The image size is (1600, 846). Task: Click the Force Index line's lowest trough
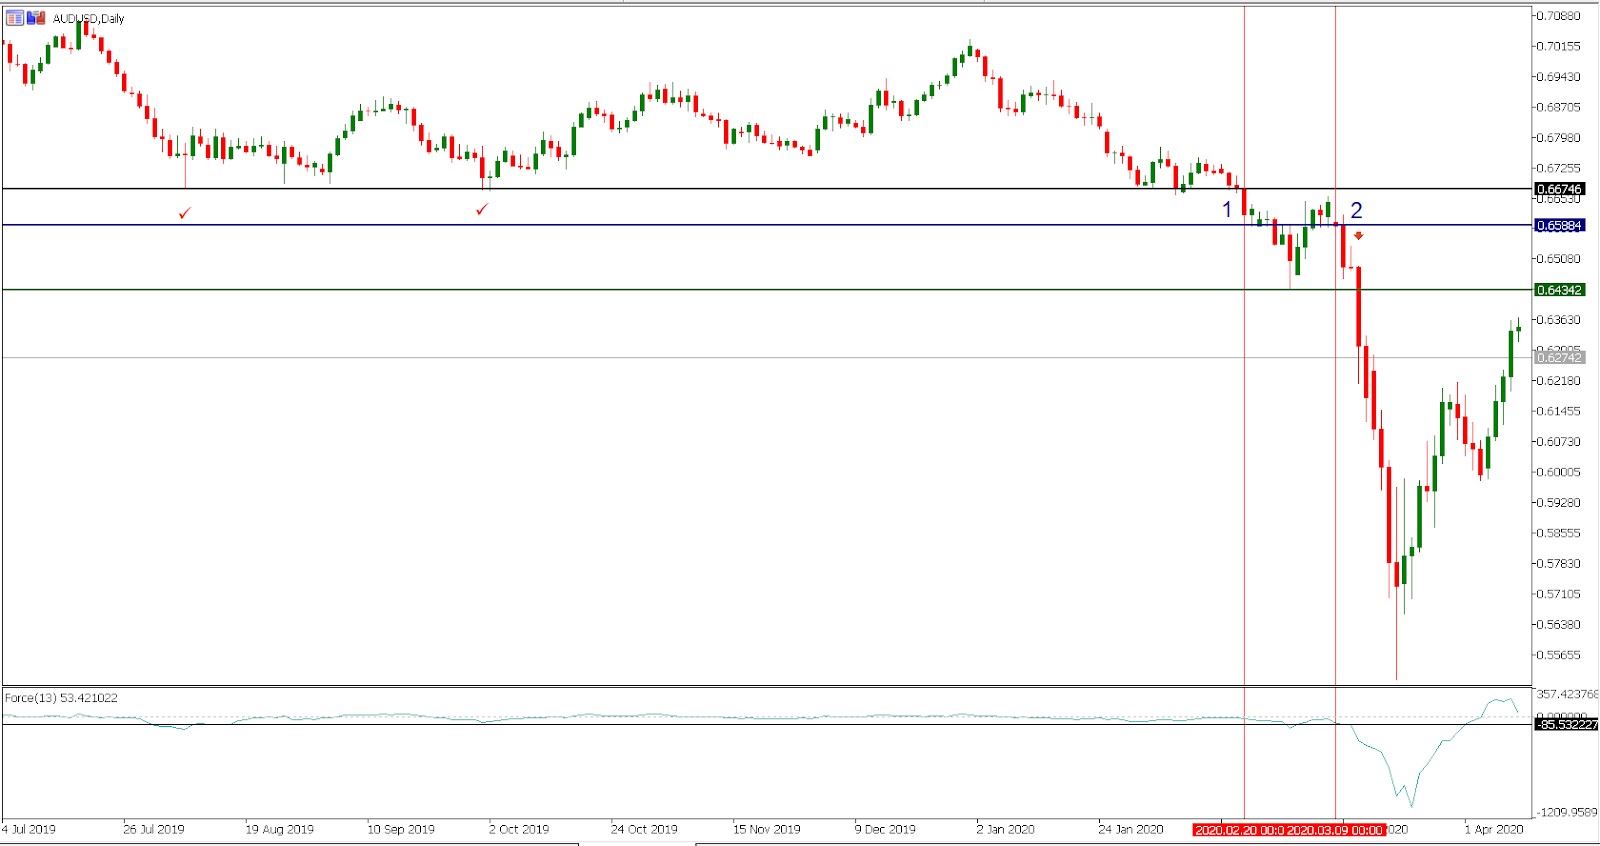[1411, 804]
